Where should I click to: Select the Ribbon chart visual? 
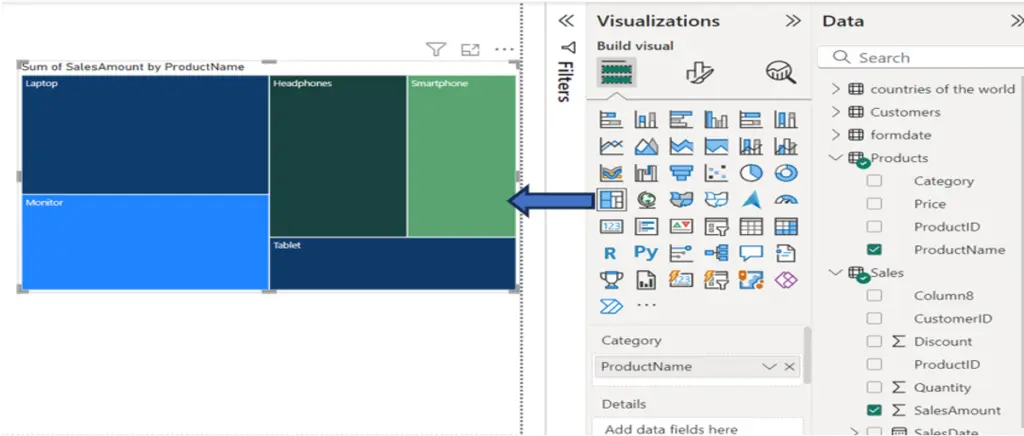611,173
